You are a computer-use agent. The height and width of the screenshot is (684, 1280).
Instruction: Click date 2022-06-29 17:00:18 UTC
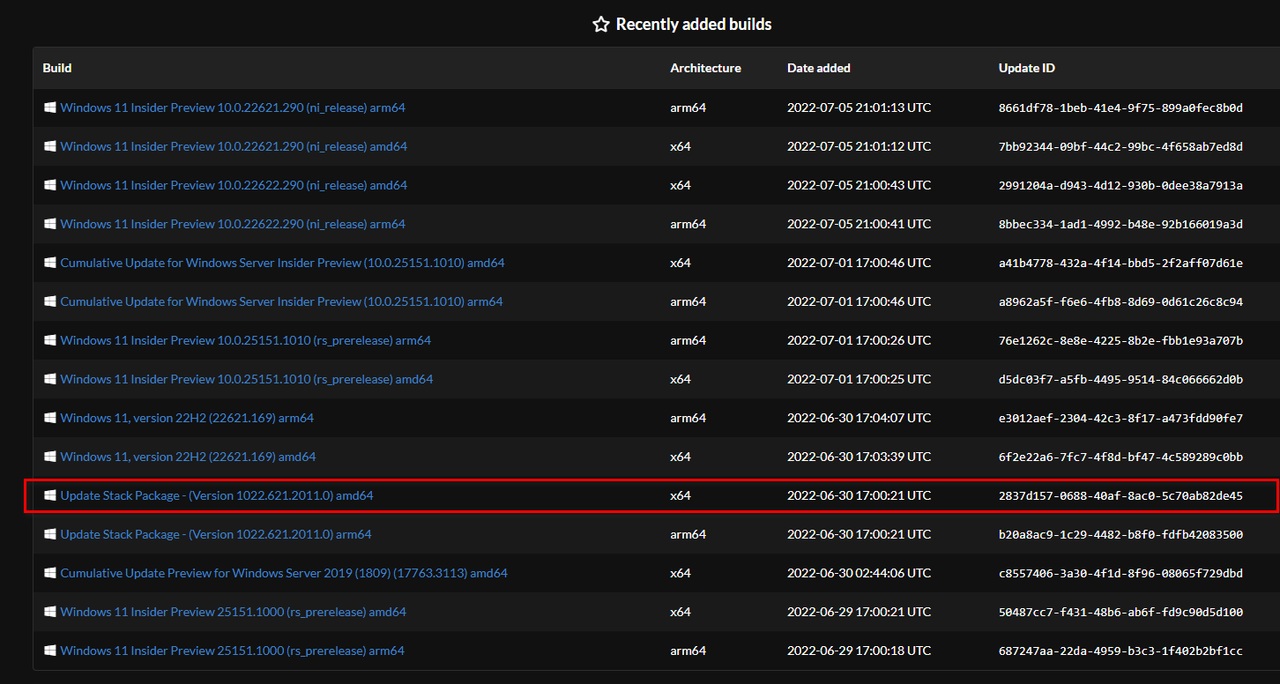click(859, 651)
